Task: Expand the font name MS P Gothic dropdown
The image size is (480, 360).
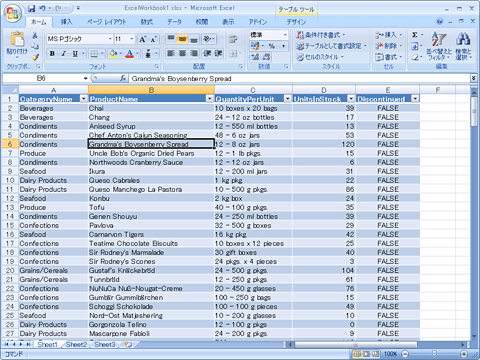Action: (x=110, y=39)
